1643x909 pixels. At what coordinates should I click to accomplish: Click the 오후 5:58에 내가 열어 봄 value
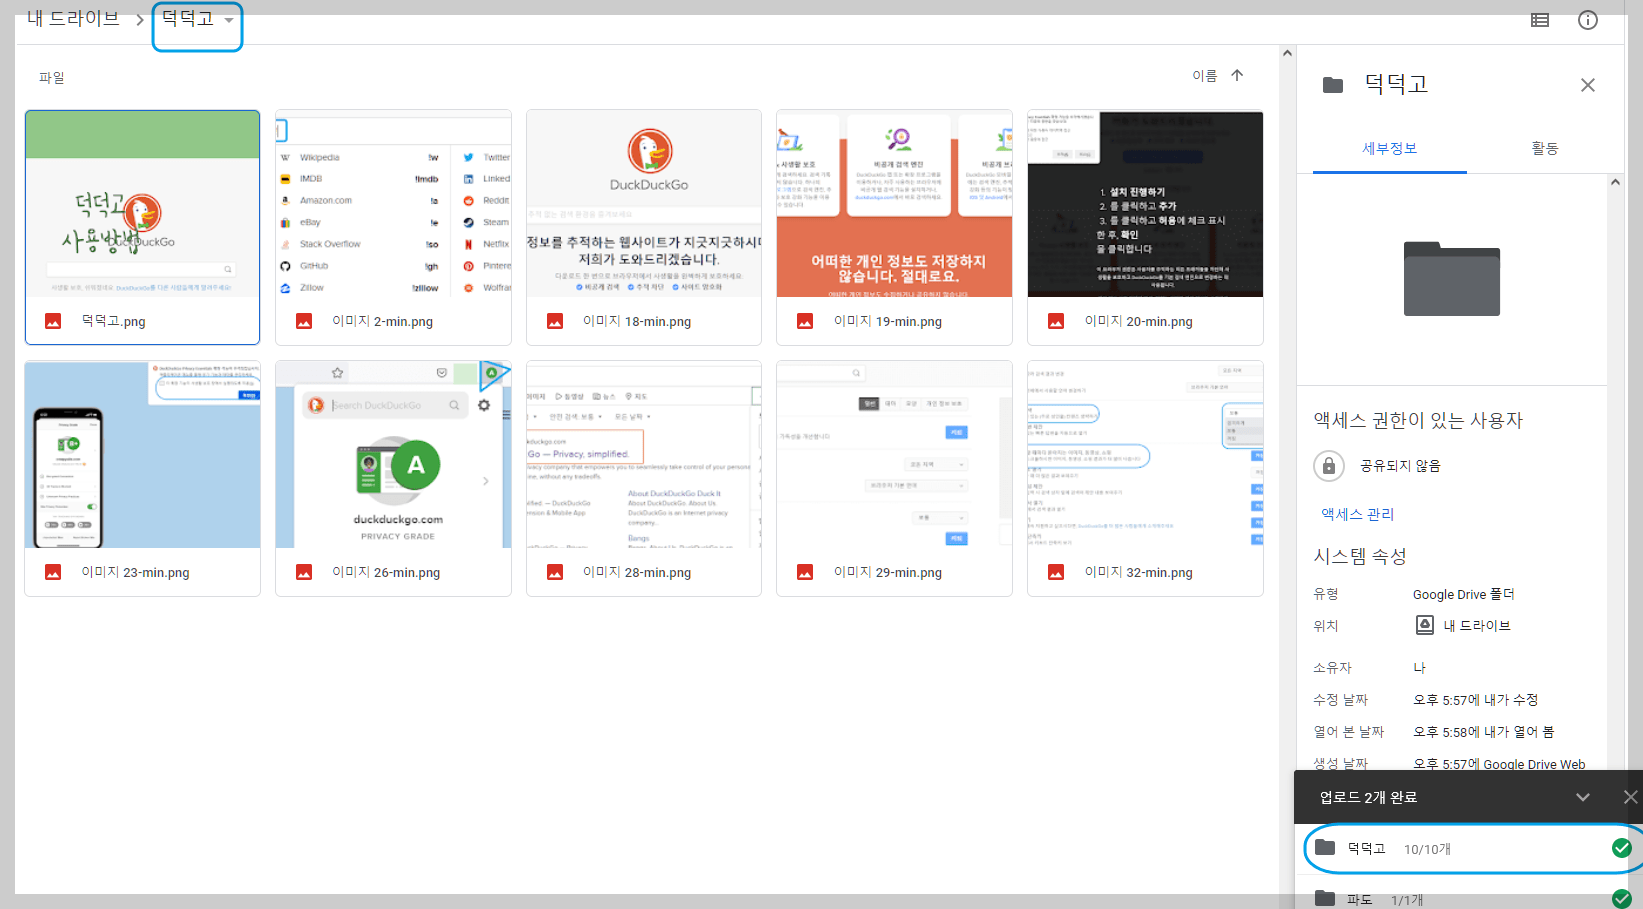(x=1483, y=732)
